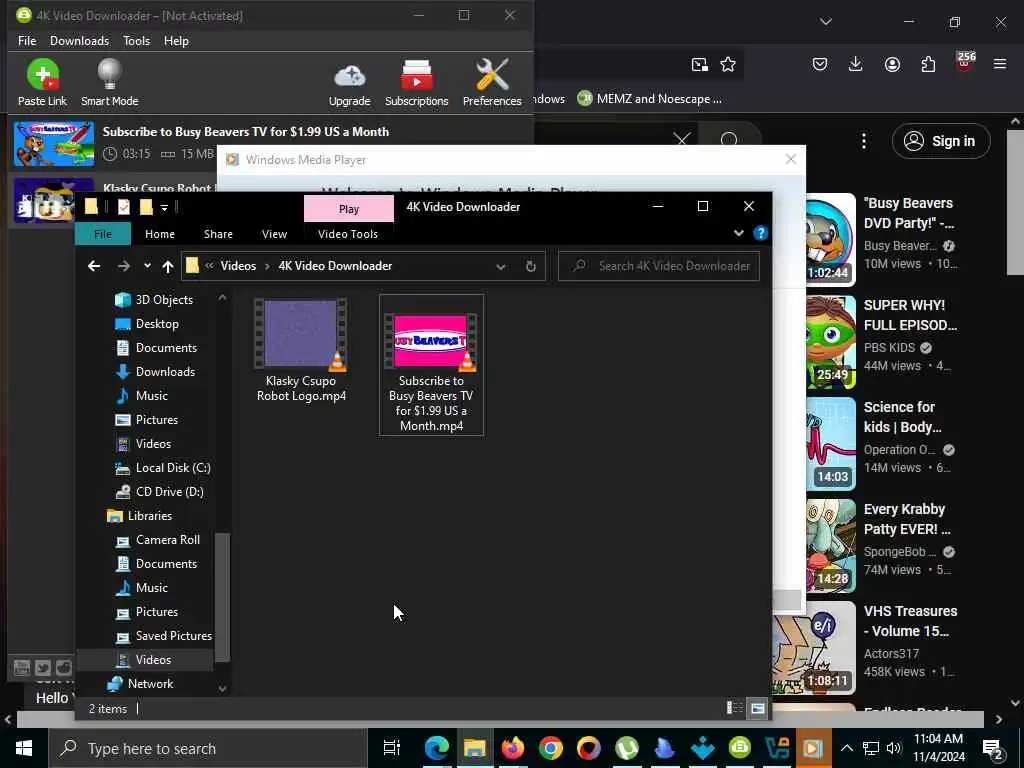Close the Windows Media Player dialog
This screenshot has height=768, width=1024.
791,159
